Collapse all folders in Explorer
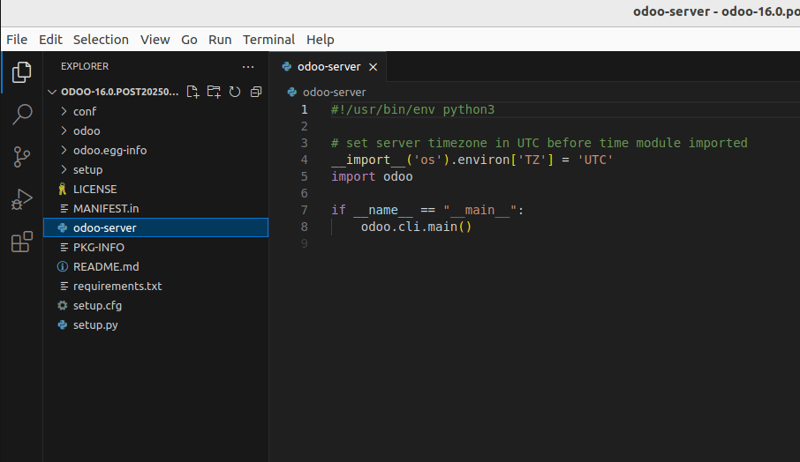The image size is (800, 462). pos(256,92)
